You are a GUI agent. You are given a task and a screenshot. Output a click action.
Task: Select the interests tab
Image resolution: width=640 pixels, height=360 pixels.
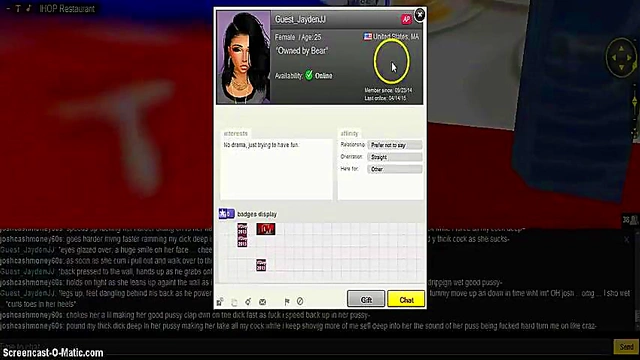pos(236,133)
